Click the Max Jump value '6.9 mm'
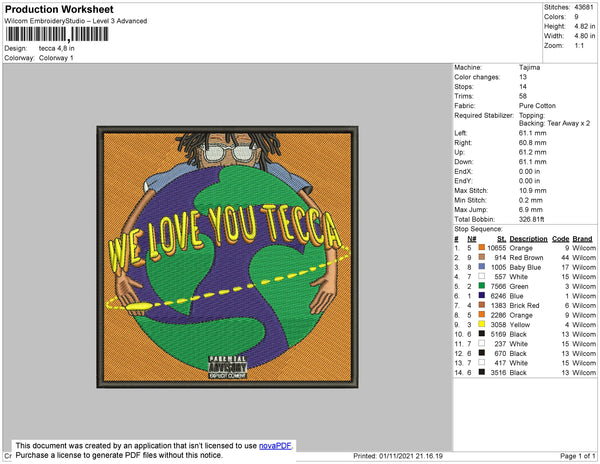The width and height of the screenshot is (600, 464). 531,210
